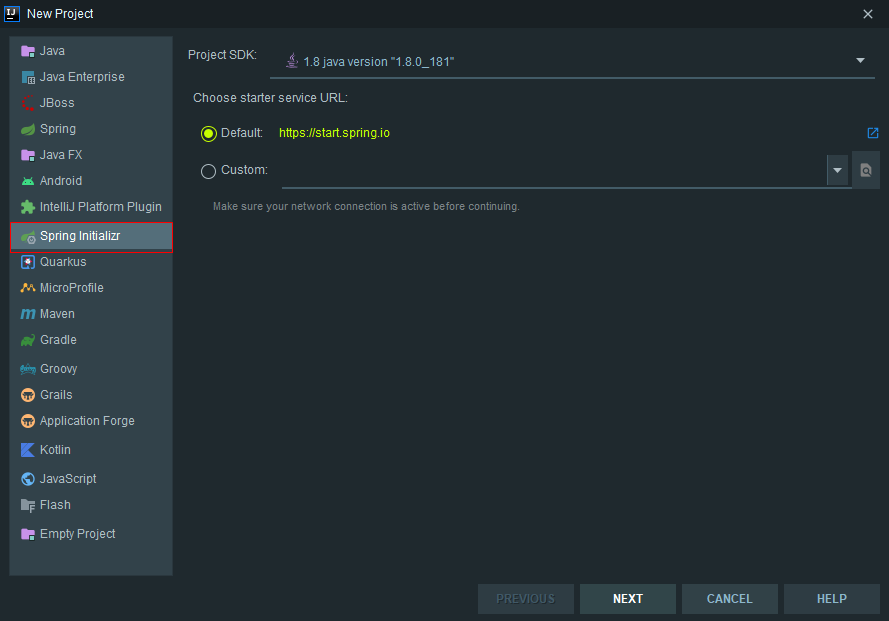
Task: Click the PREVIOUS button
Action: coord(526,599)
